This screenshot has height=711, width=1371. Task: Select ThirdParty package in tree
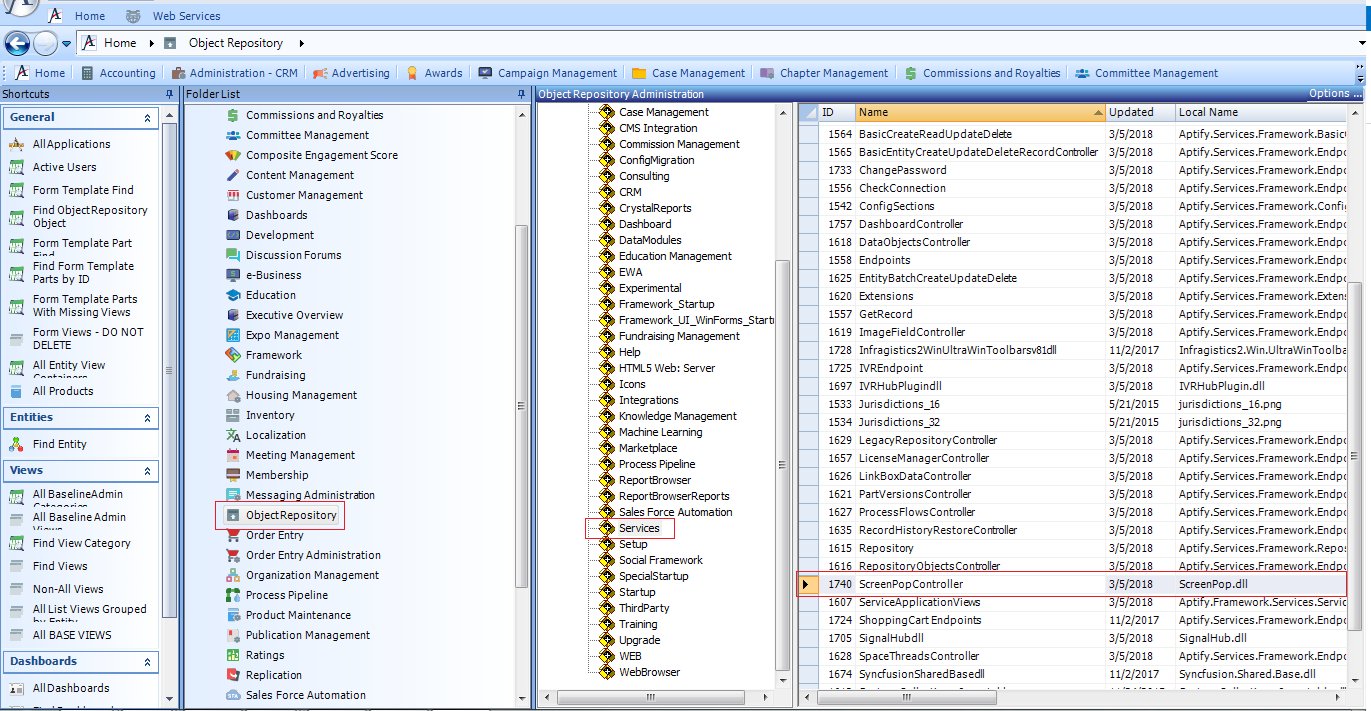644,608
